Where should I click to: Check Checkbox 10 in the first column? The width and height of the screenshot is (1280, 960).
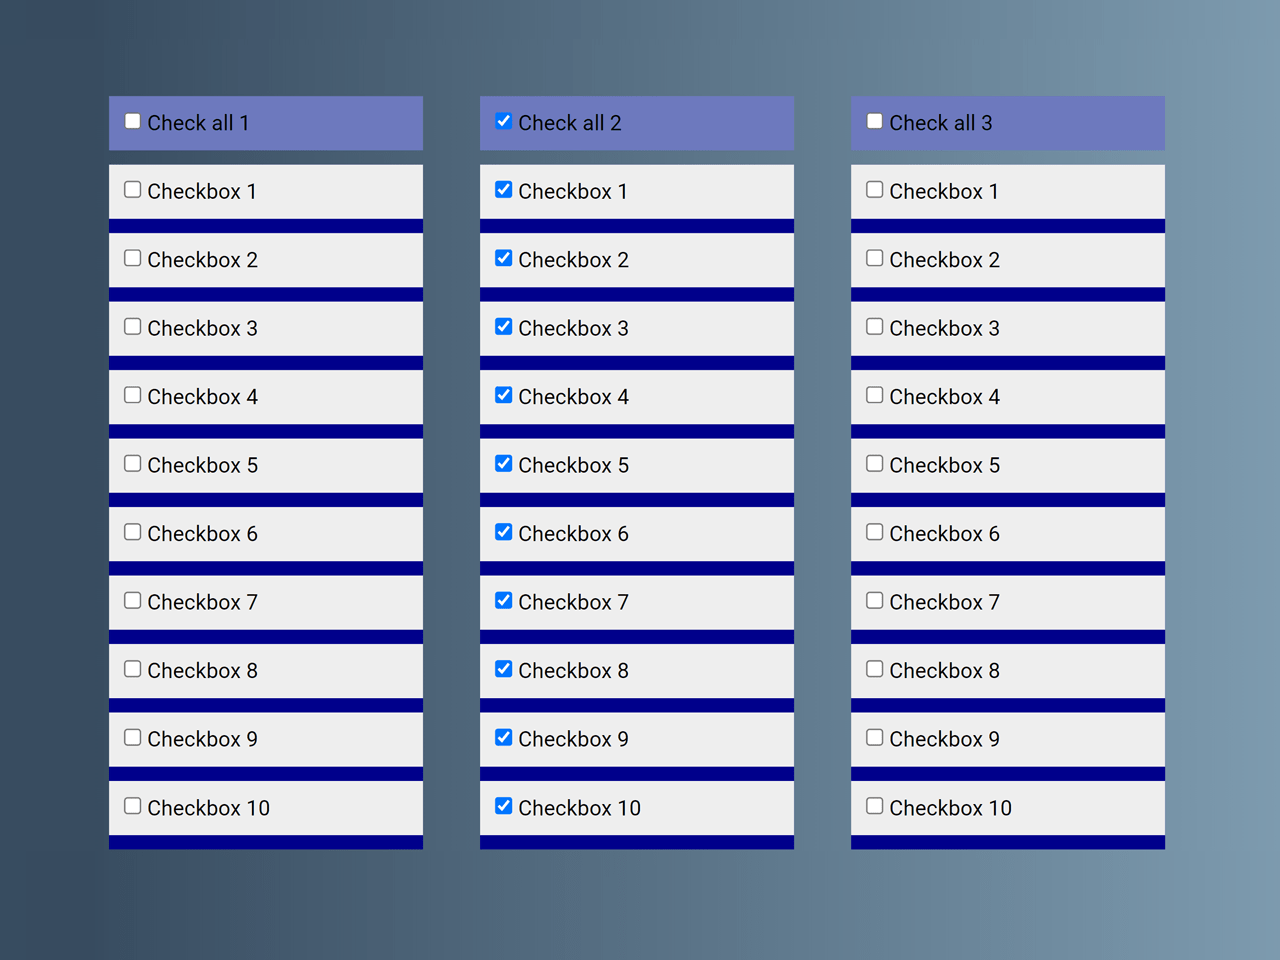pos(132,805)
